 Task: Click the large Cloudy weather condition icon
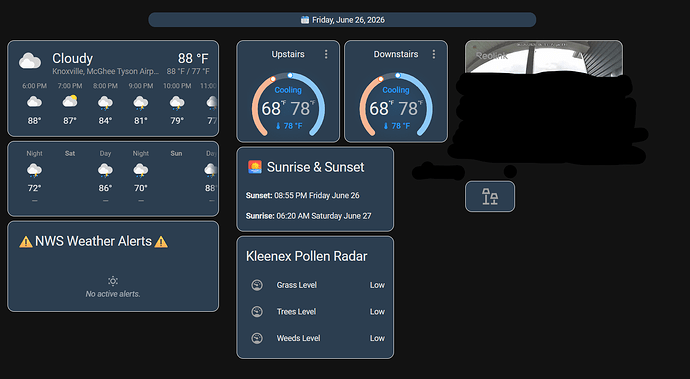(30, 61)
